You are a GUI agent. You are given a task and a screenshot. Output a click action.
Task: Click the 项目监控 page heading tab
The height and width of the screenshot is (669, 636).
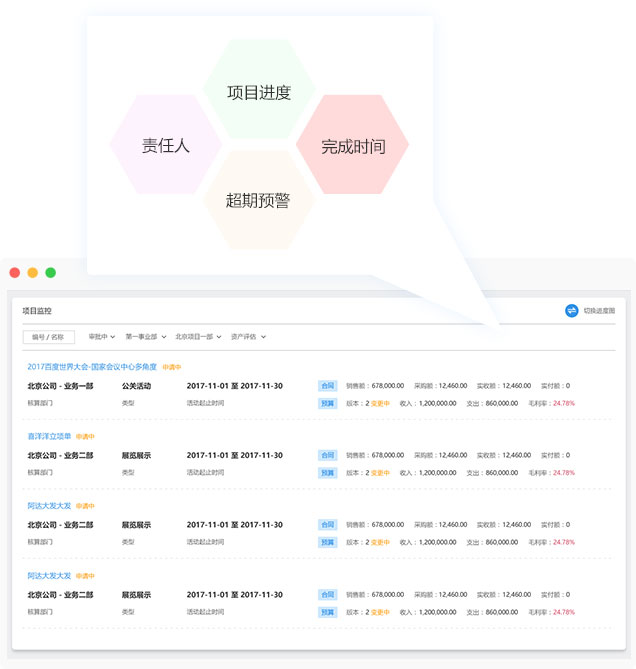click(37, 312)
